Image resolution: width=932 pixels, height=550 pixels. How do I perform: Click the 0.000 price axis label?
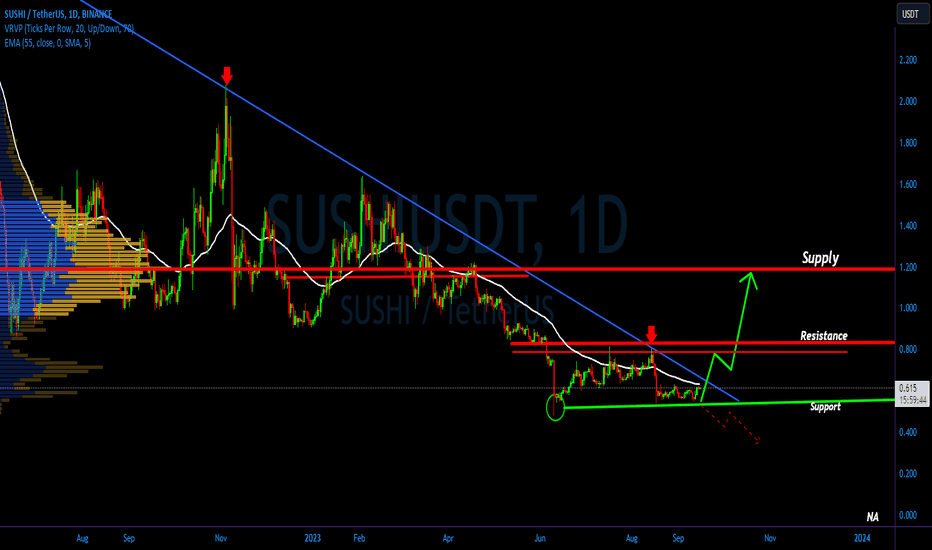coord(908,515)
